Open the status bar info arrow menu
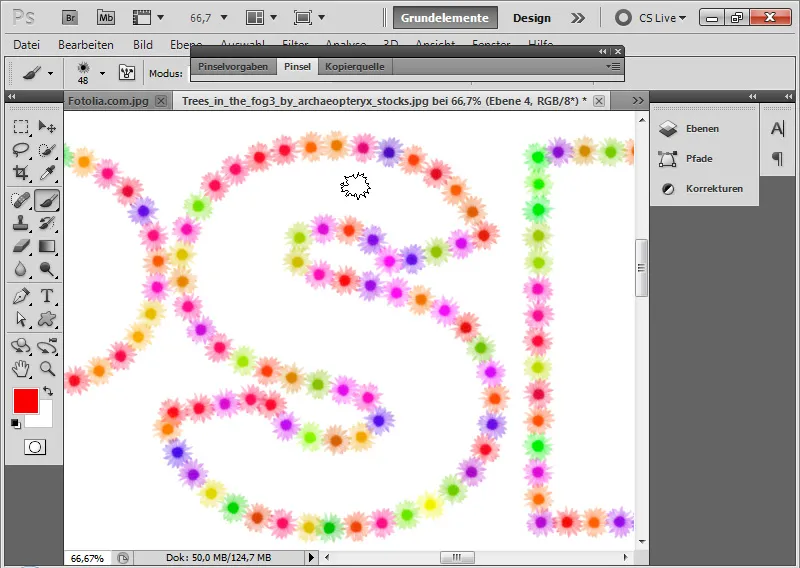 point(311,558)
